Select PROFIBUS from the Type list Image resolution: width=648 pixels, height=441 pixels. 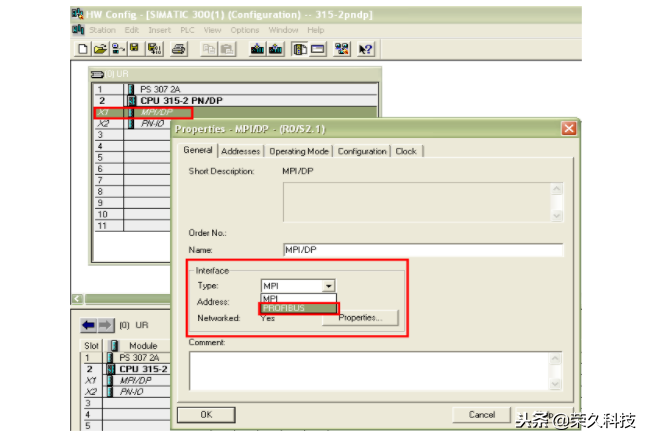click(297, 309)
